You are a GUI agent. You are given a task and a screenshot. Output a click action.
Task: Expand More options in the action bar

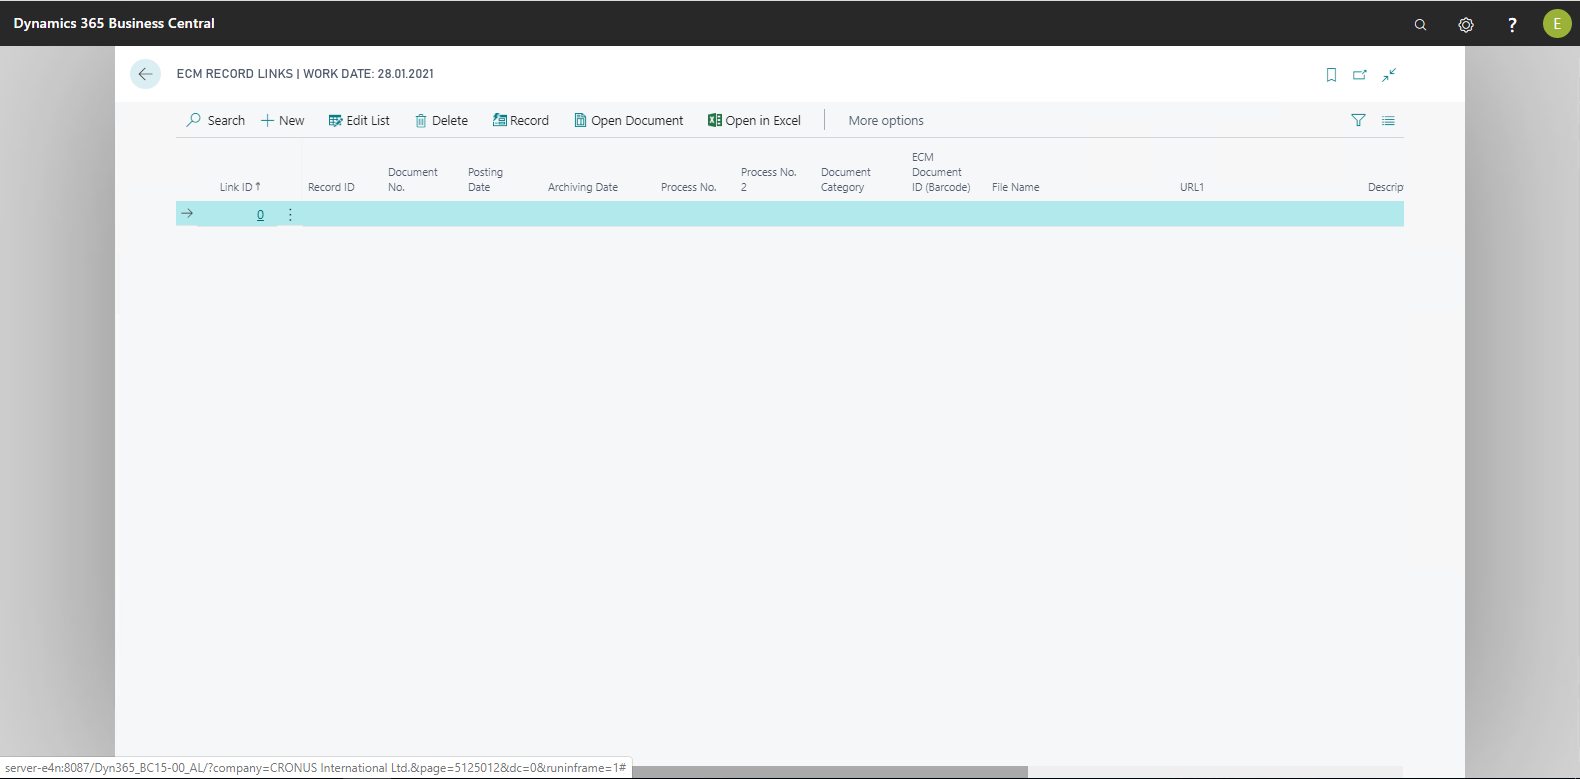[x=886, y=121]
